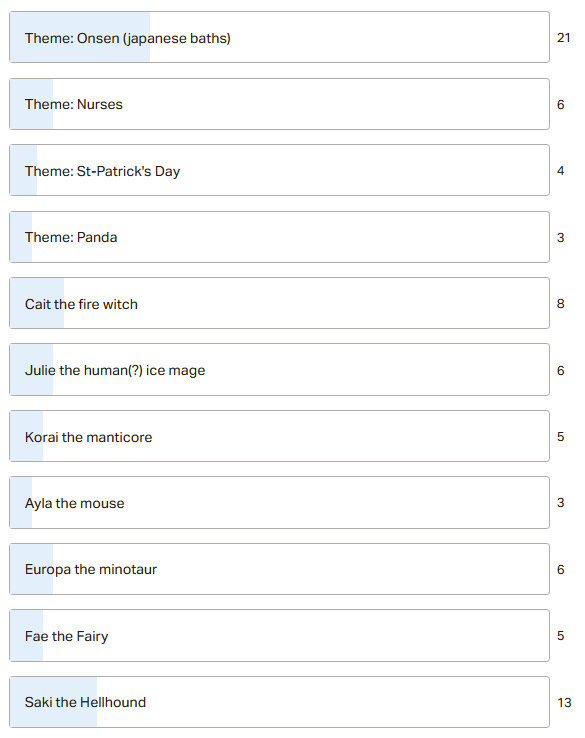Click the 5 count beside Fae the Fairy
The image size is (585, 738).
[x=561, y=636]
